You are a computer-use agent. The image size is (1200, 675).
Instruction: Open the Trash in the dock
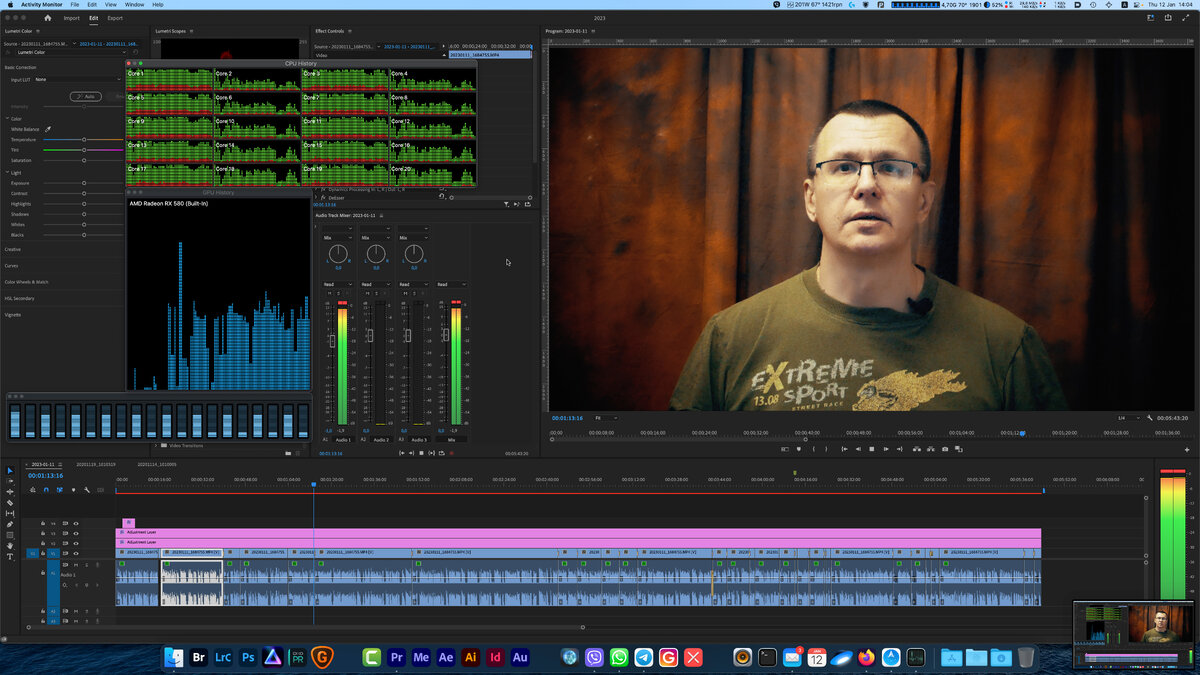point(1026,657)
